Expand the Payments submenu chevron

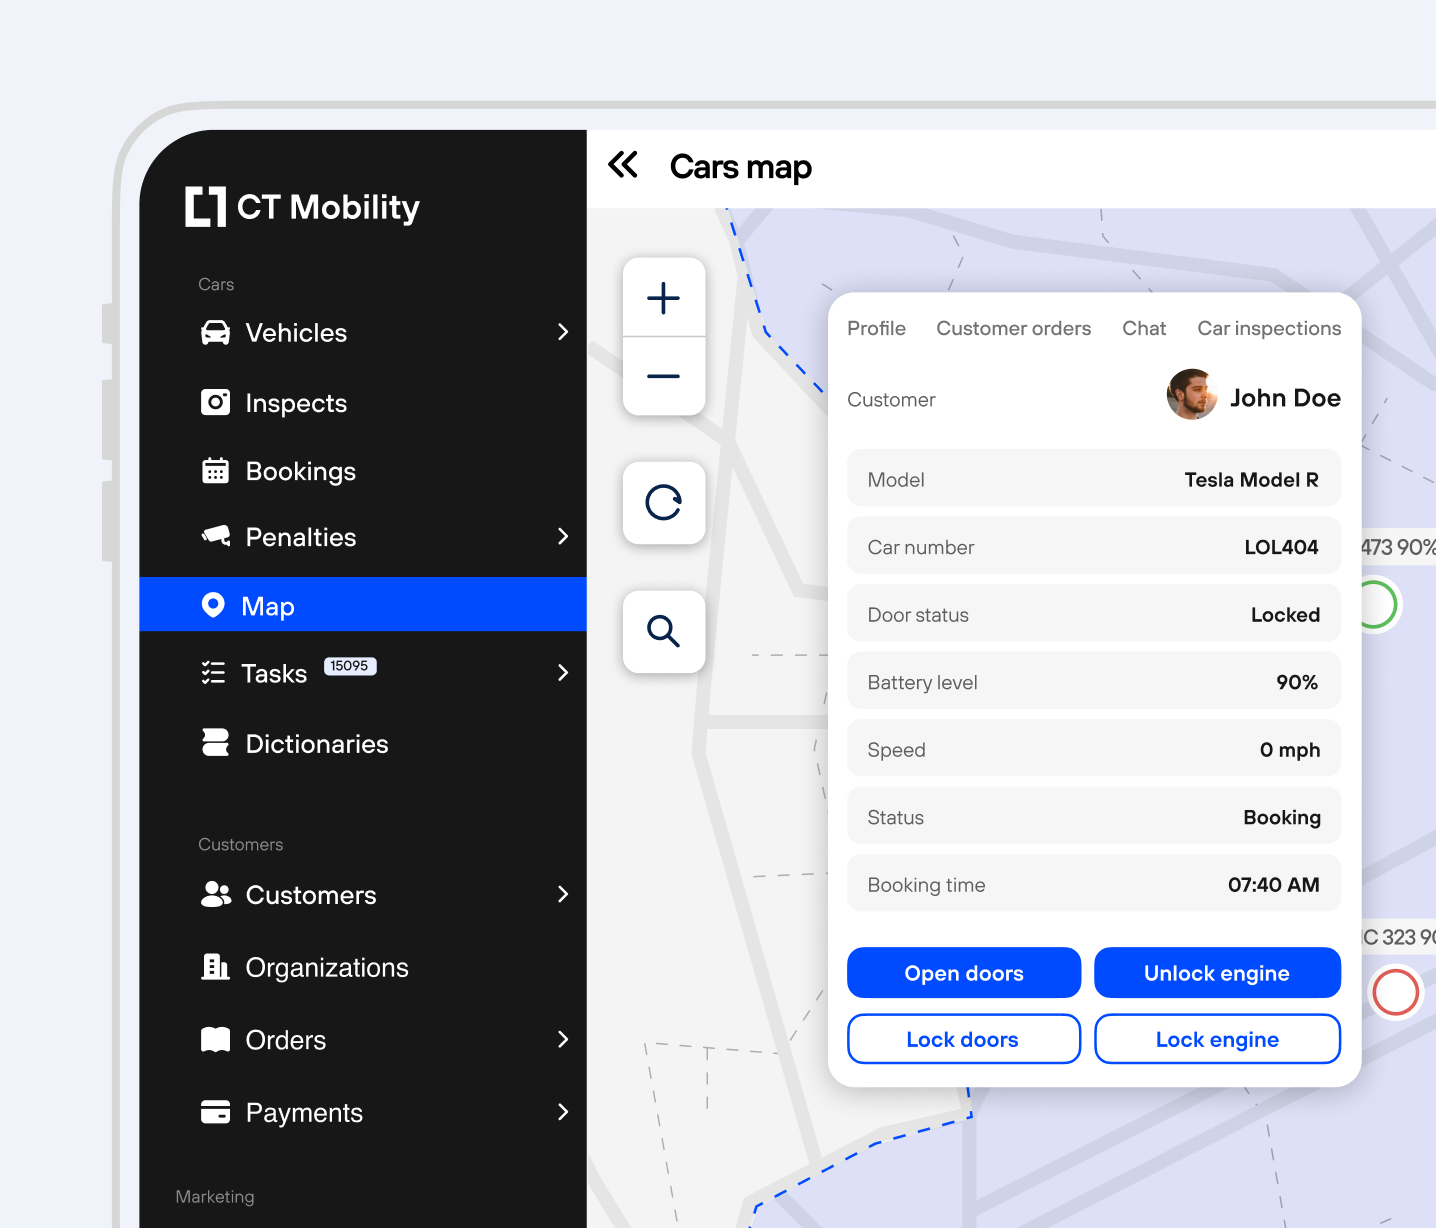[x=563, y=1112]
